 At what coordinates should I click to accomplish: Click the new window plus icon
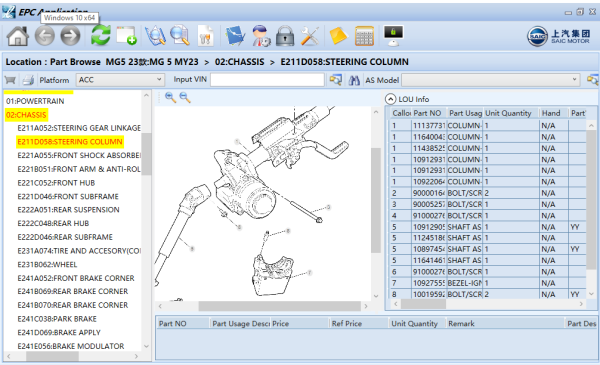click(127, 36)
